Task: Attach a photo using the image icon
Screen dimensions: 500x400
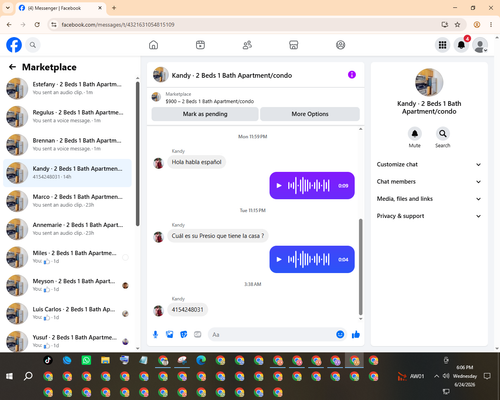Action: [x=170, y=334]
